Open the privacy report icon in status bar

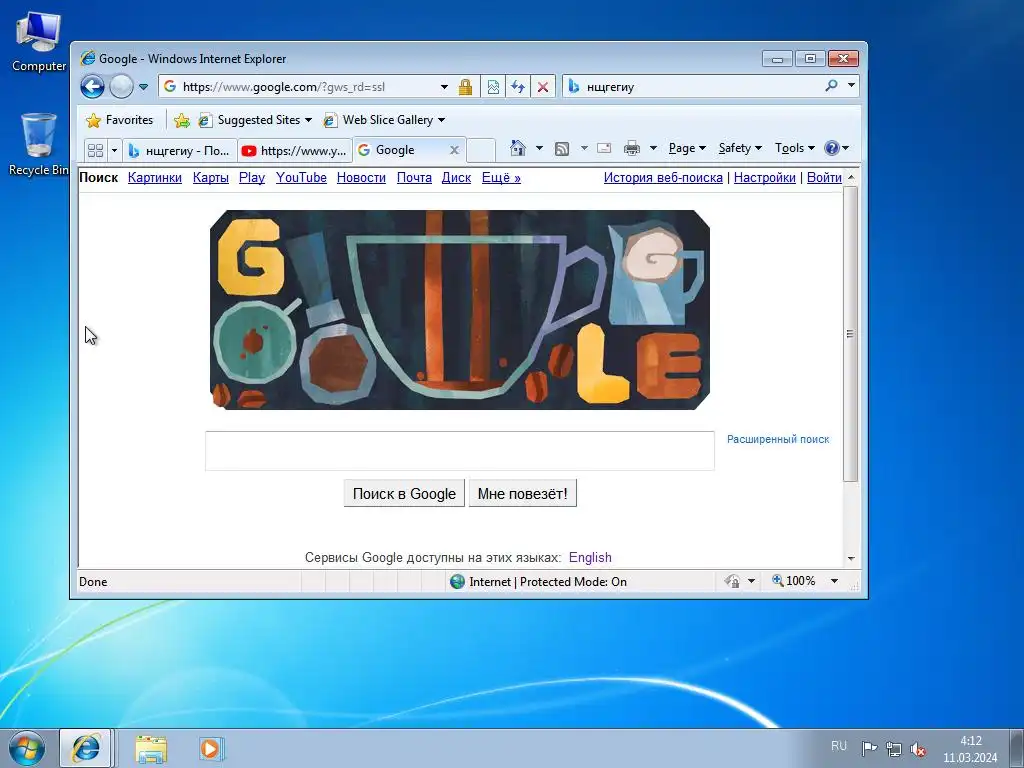[732, 581]
